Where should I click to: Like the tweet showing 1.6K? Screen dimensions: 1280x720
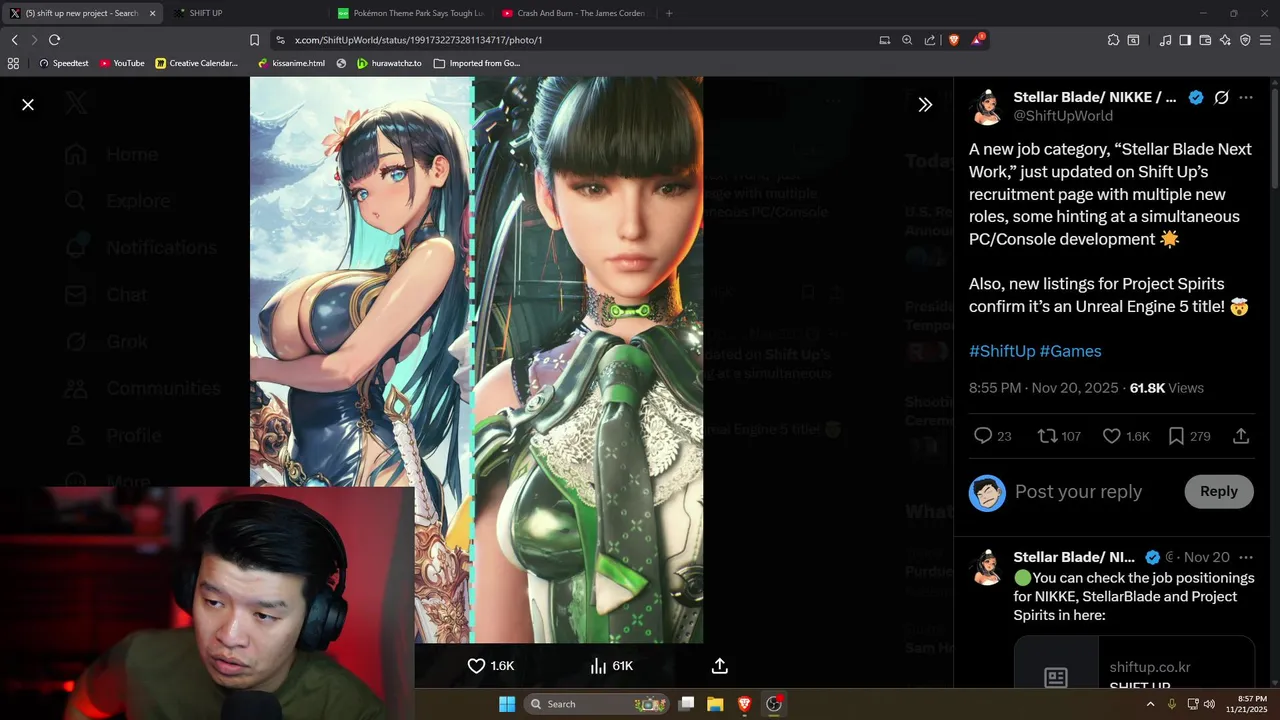[1126, 436]
